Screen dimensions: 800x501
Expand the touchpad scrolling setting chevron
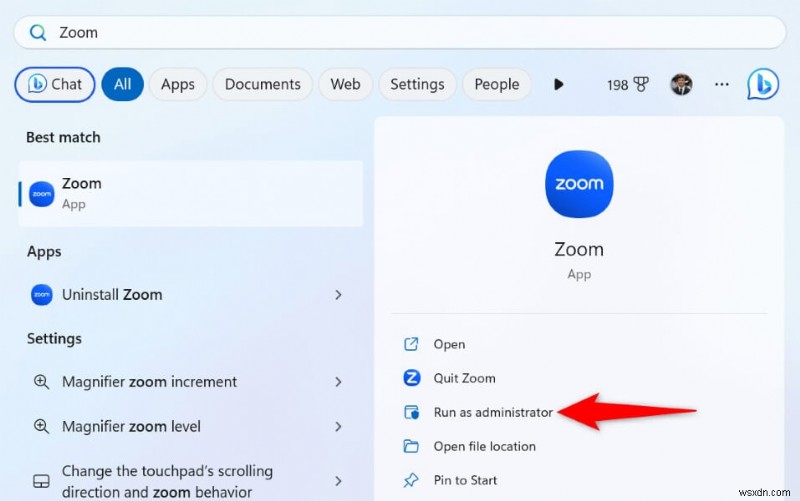[338, 481]
